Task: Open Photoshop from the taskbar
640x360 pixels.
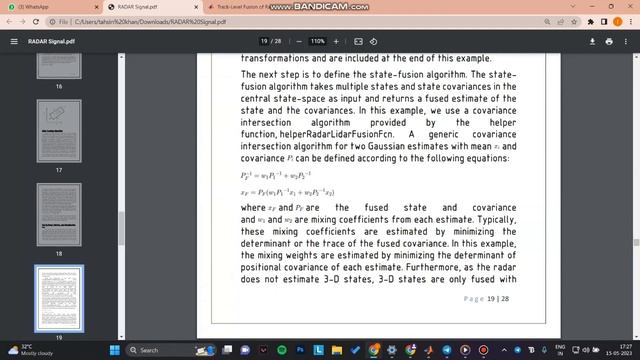Action: [300, 350]
